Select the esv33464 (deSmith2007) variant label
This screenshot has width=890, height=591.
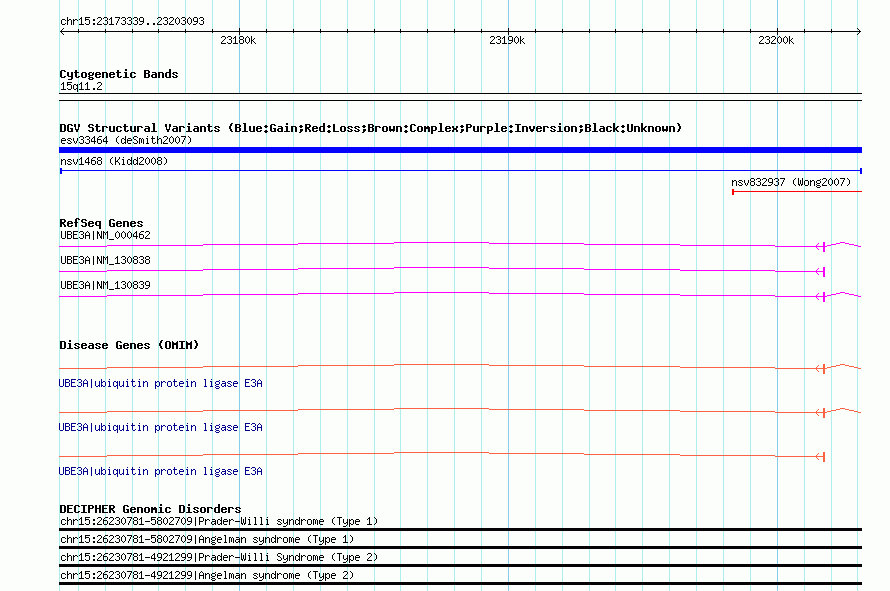coord(126,140)
